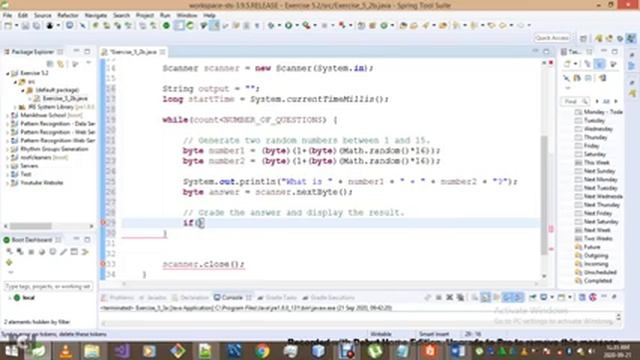
Task: Switch to the Problems tab
Action: (x=118, y=297)
